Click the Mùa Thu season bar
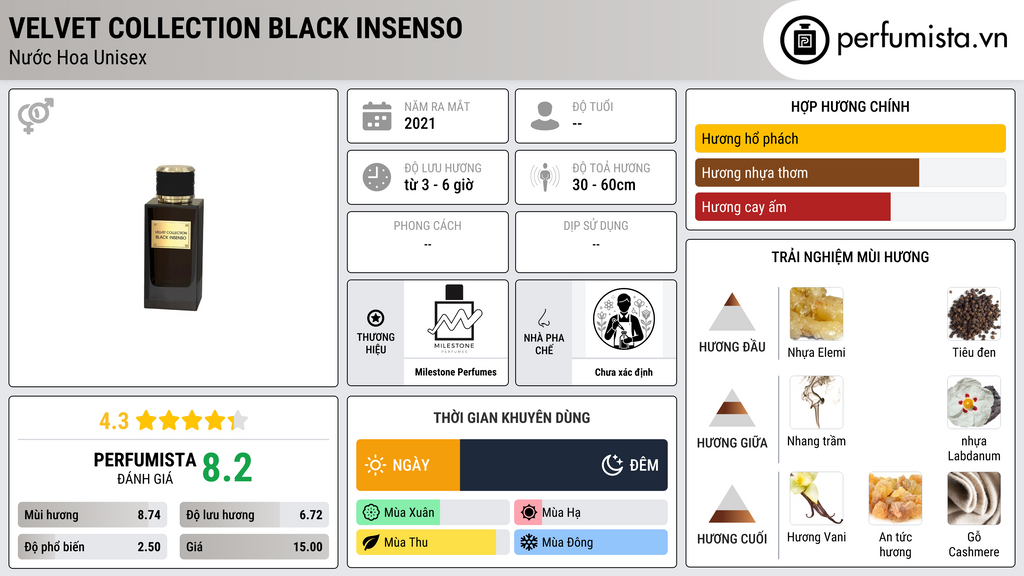 (x=432, y=543)
